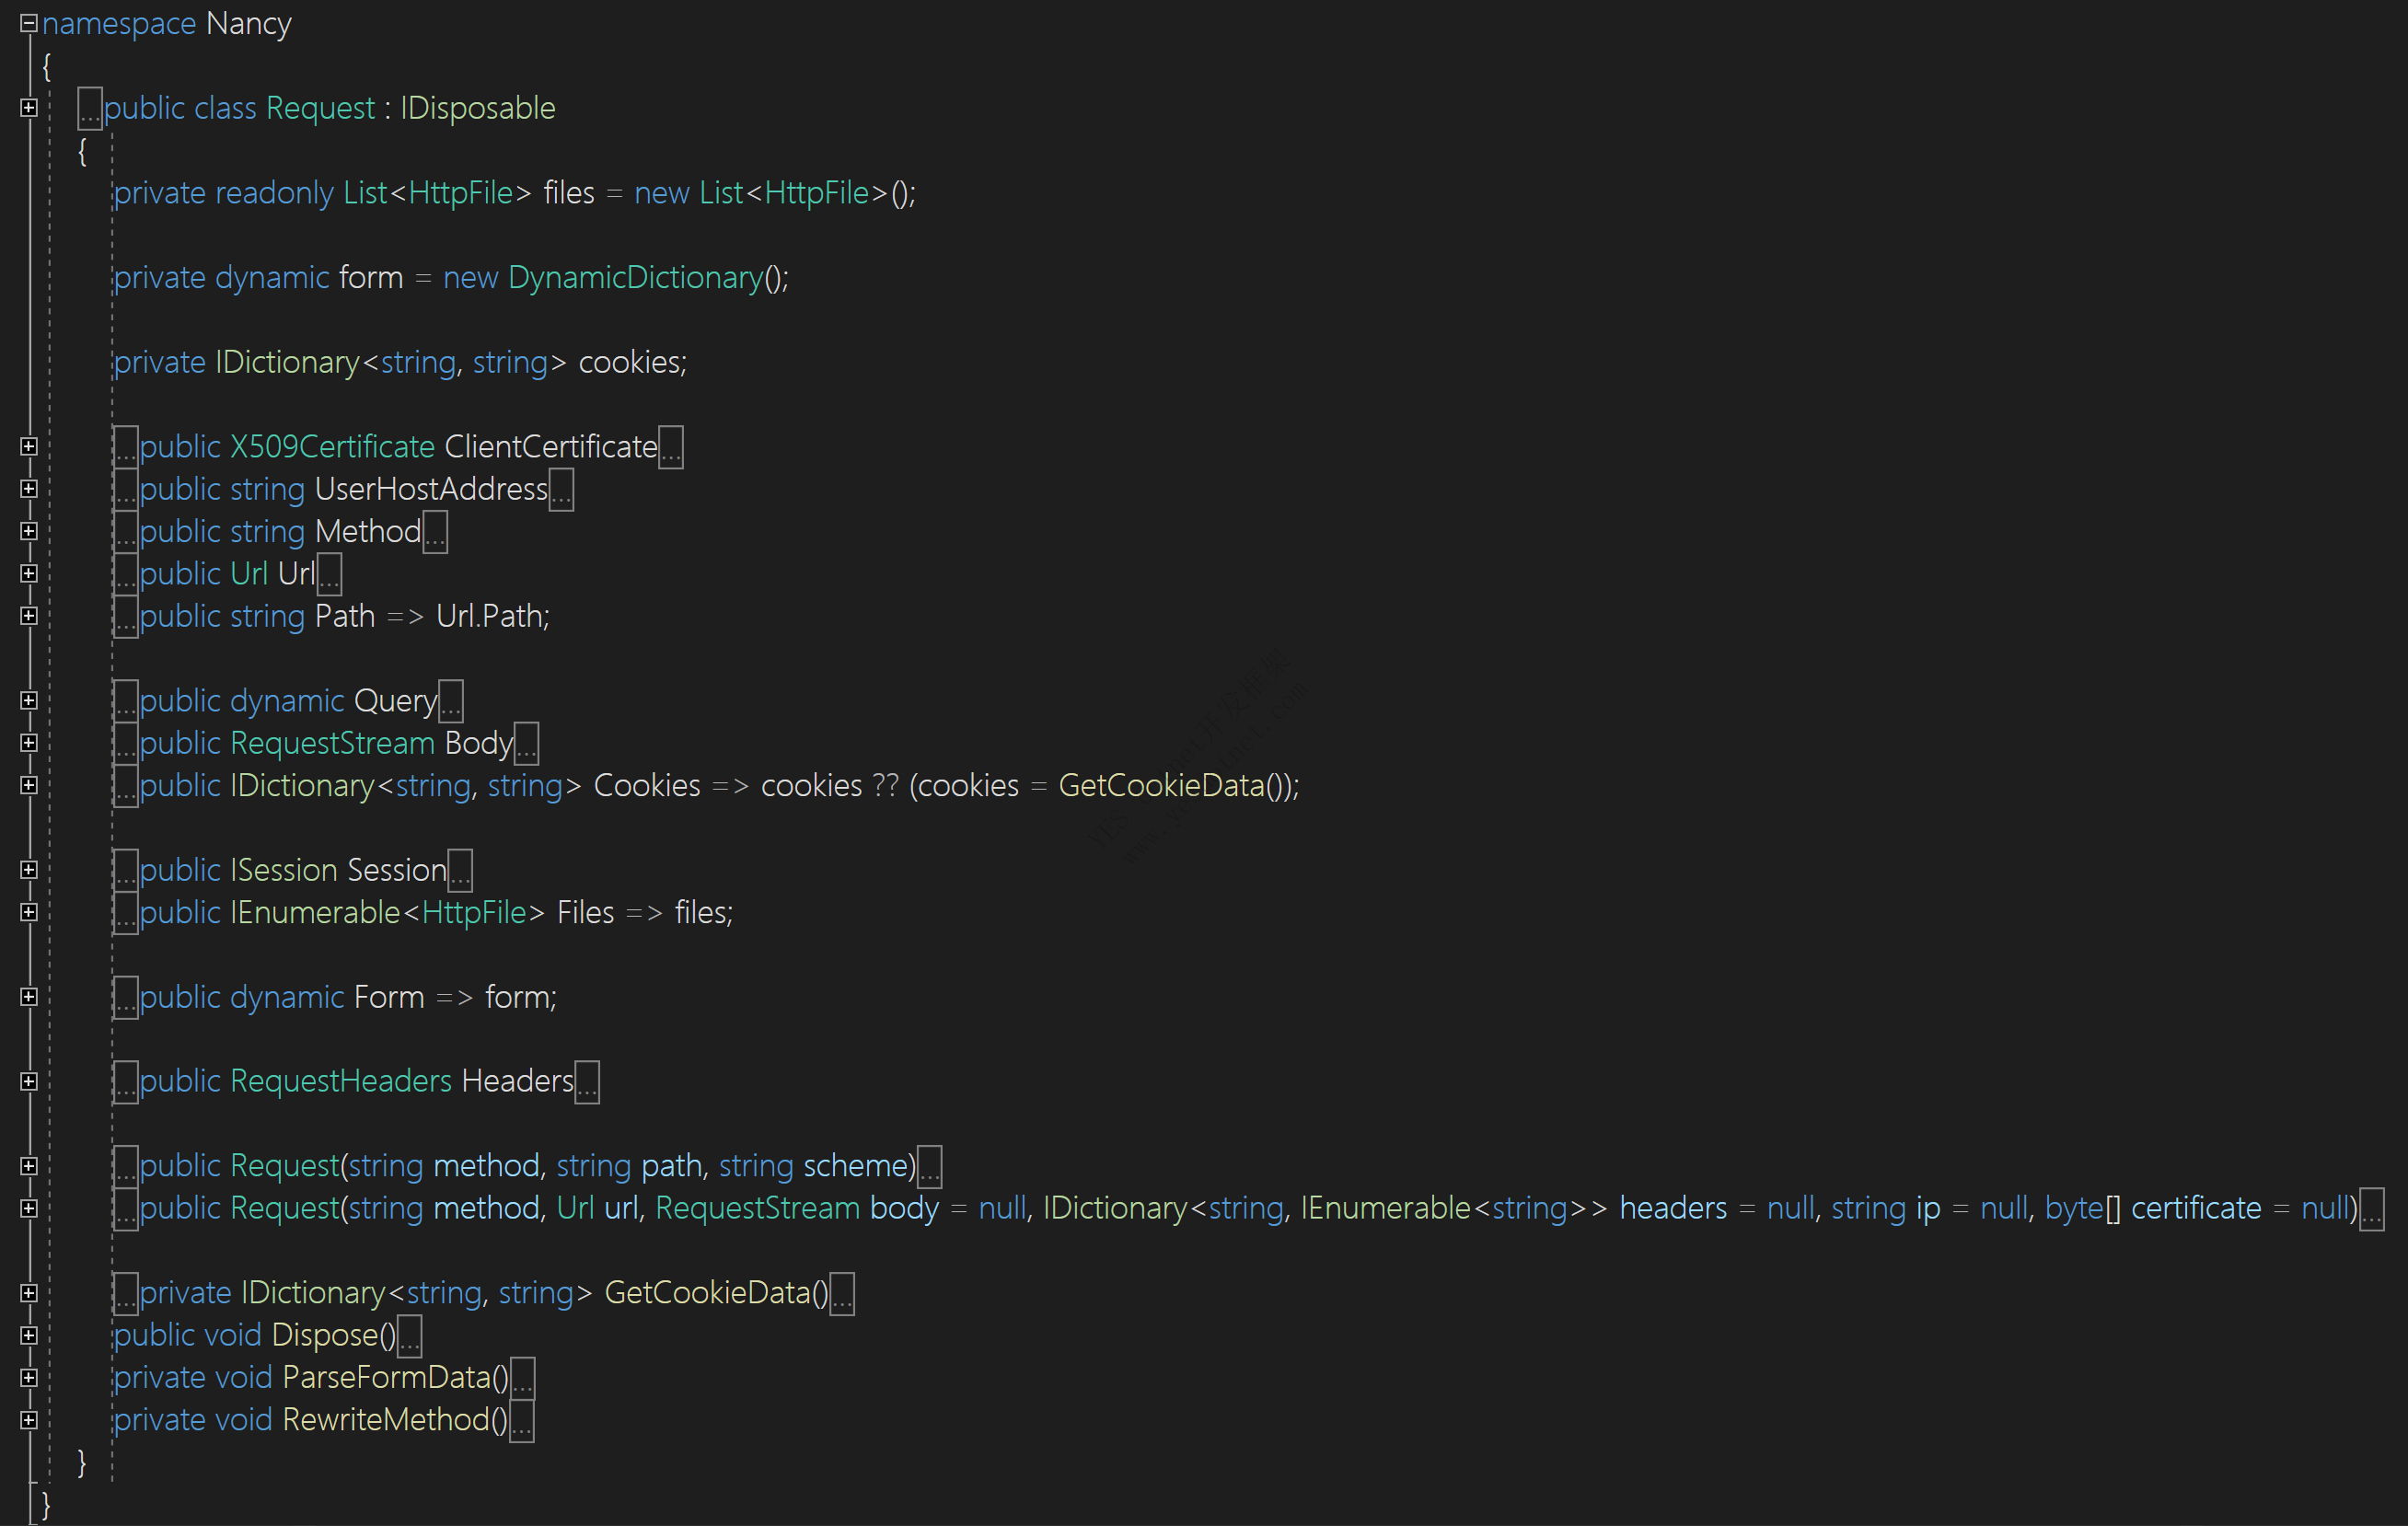Open collapsed comment before public X509Certificate

pyautogui.click(x=125, y=447)
